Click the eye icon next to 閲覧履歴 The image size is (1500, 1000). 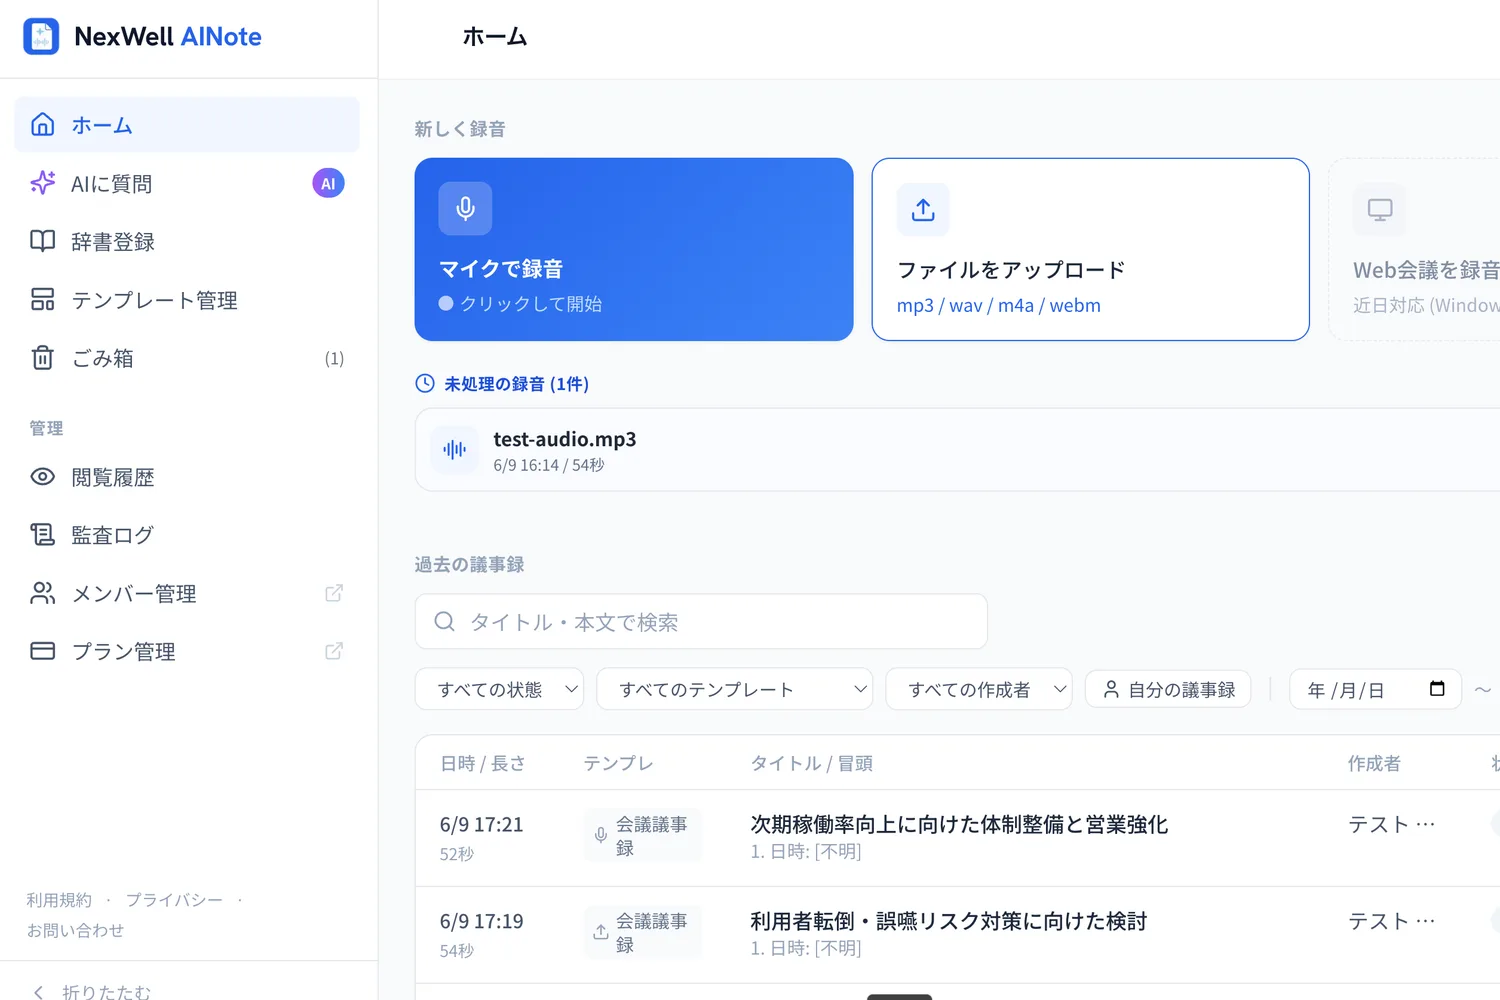pos(42,477)
